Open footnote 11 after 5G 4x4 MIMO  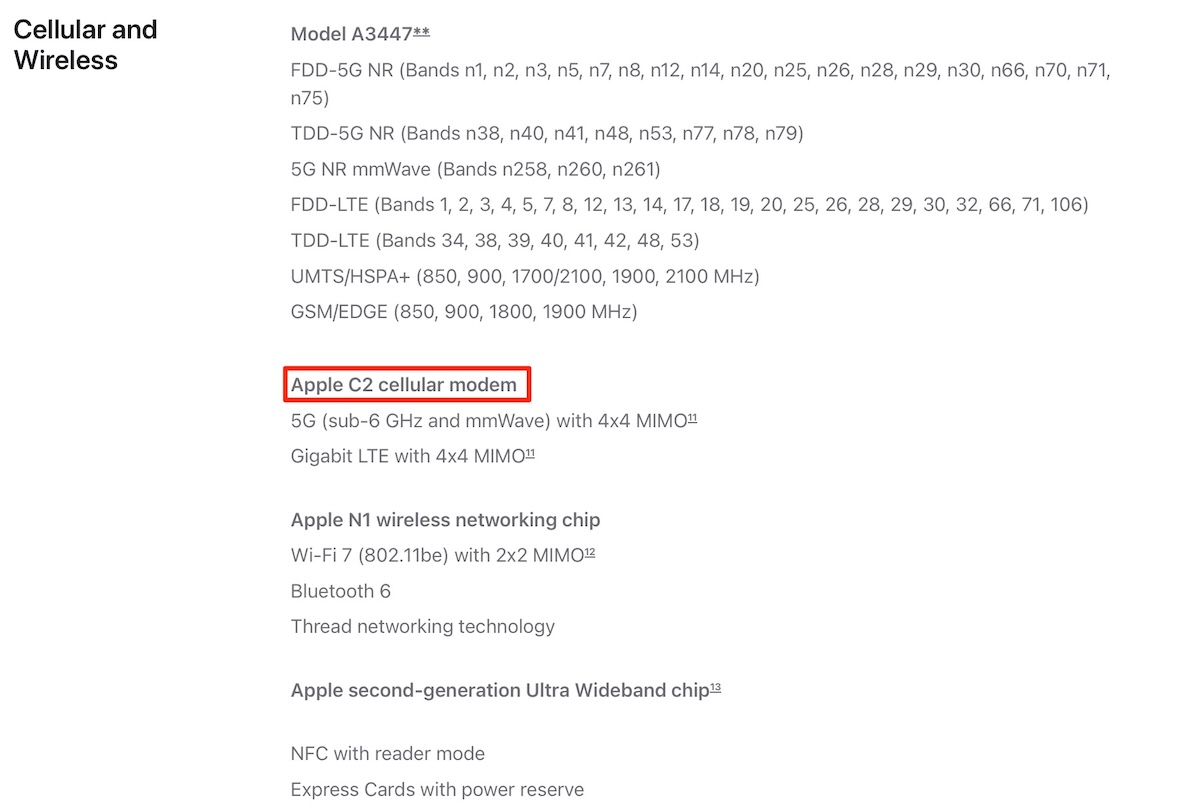click(x=691, y=418)
